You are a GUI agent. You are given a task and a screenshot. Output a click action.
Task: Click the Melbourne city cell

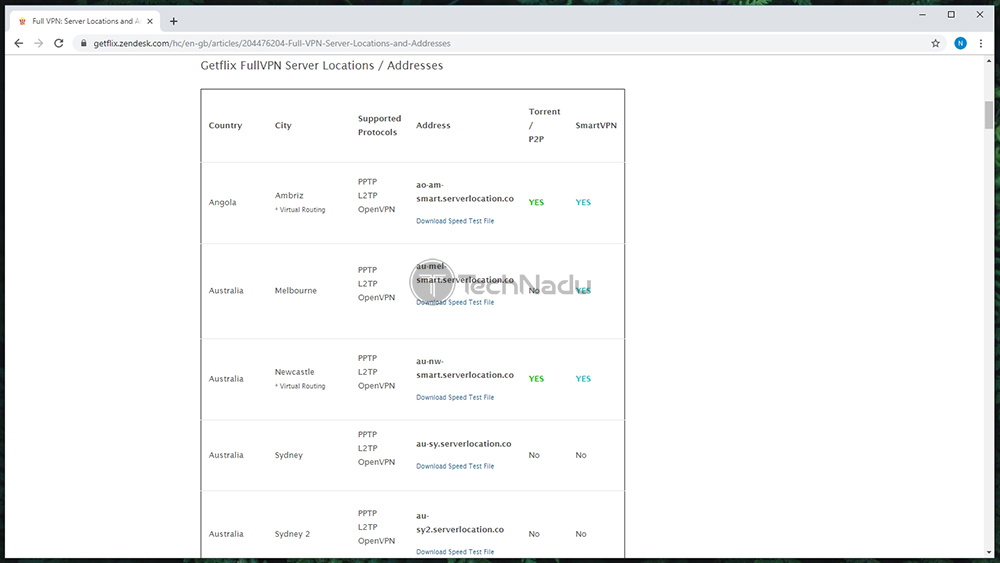pyautogui.click(x=295, y=291)
